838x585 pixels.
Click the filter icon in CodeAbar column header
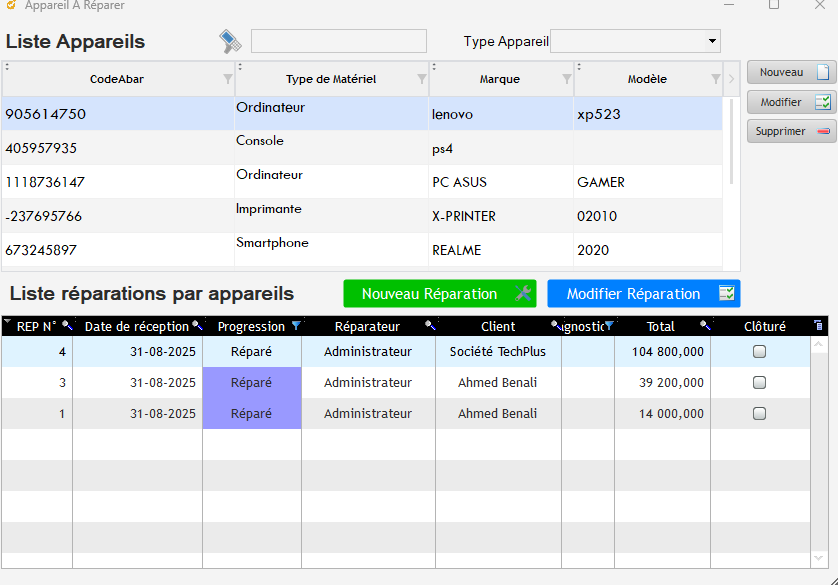coord(227,79)
